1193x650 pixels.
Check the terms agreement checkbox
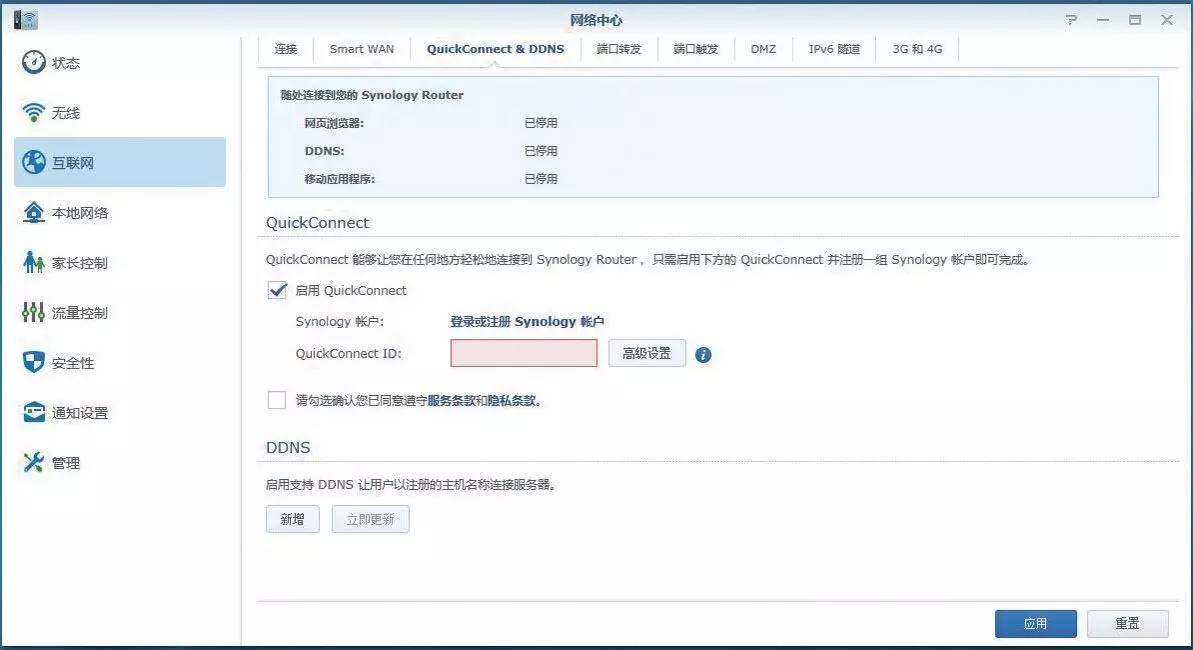277,400
